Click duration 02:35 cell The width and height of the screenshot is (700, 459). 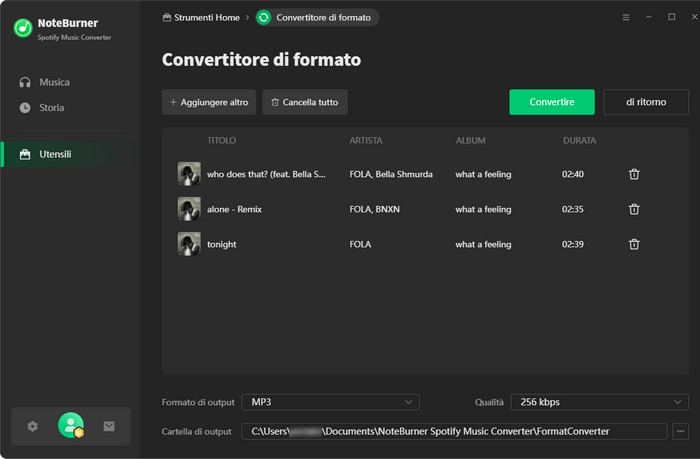tap(573, 209)
